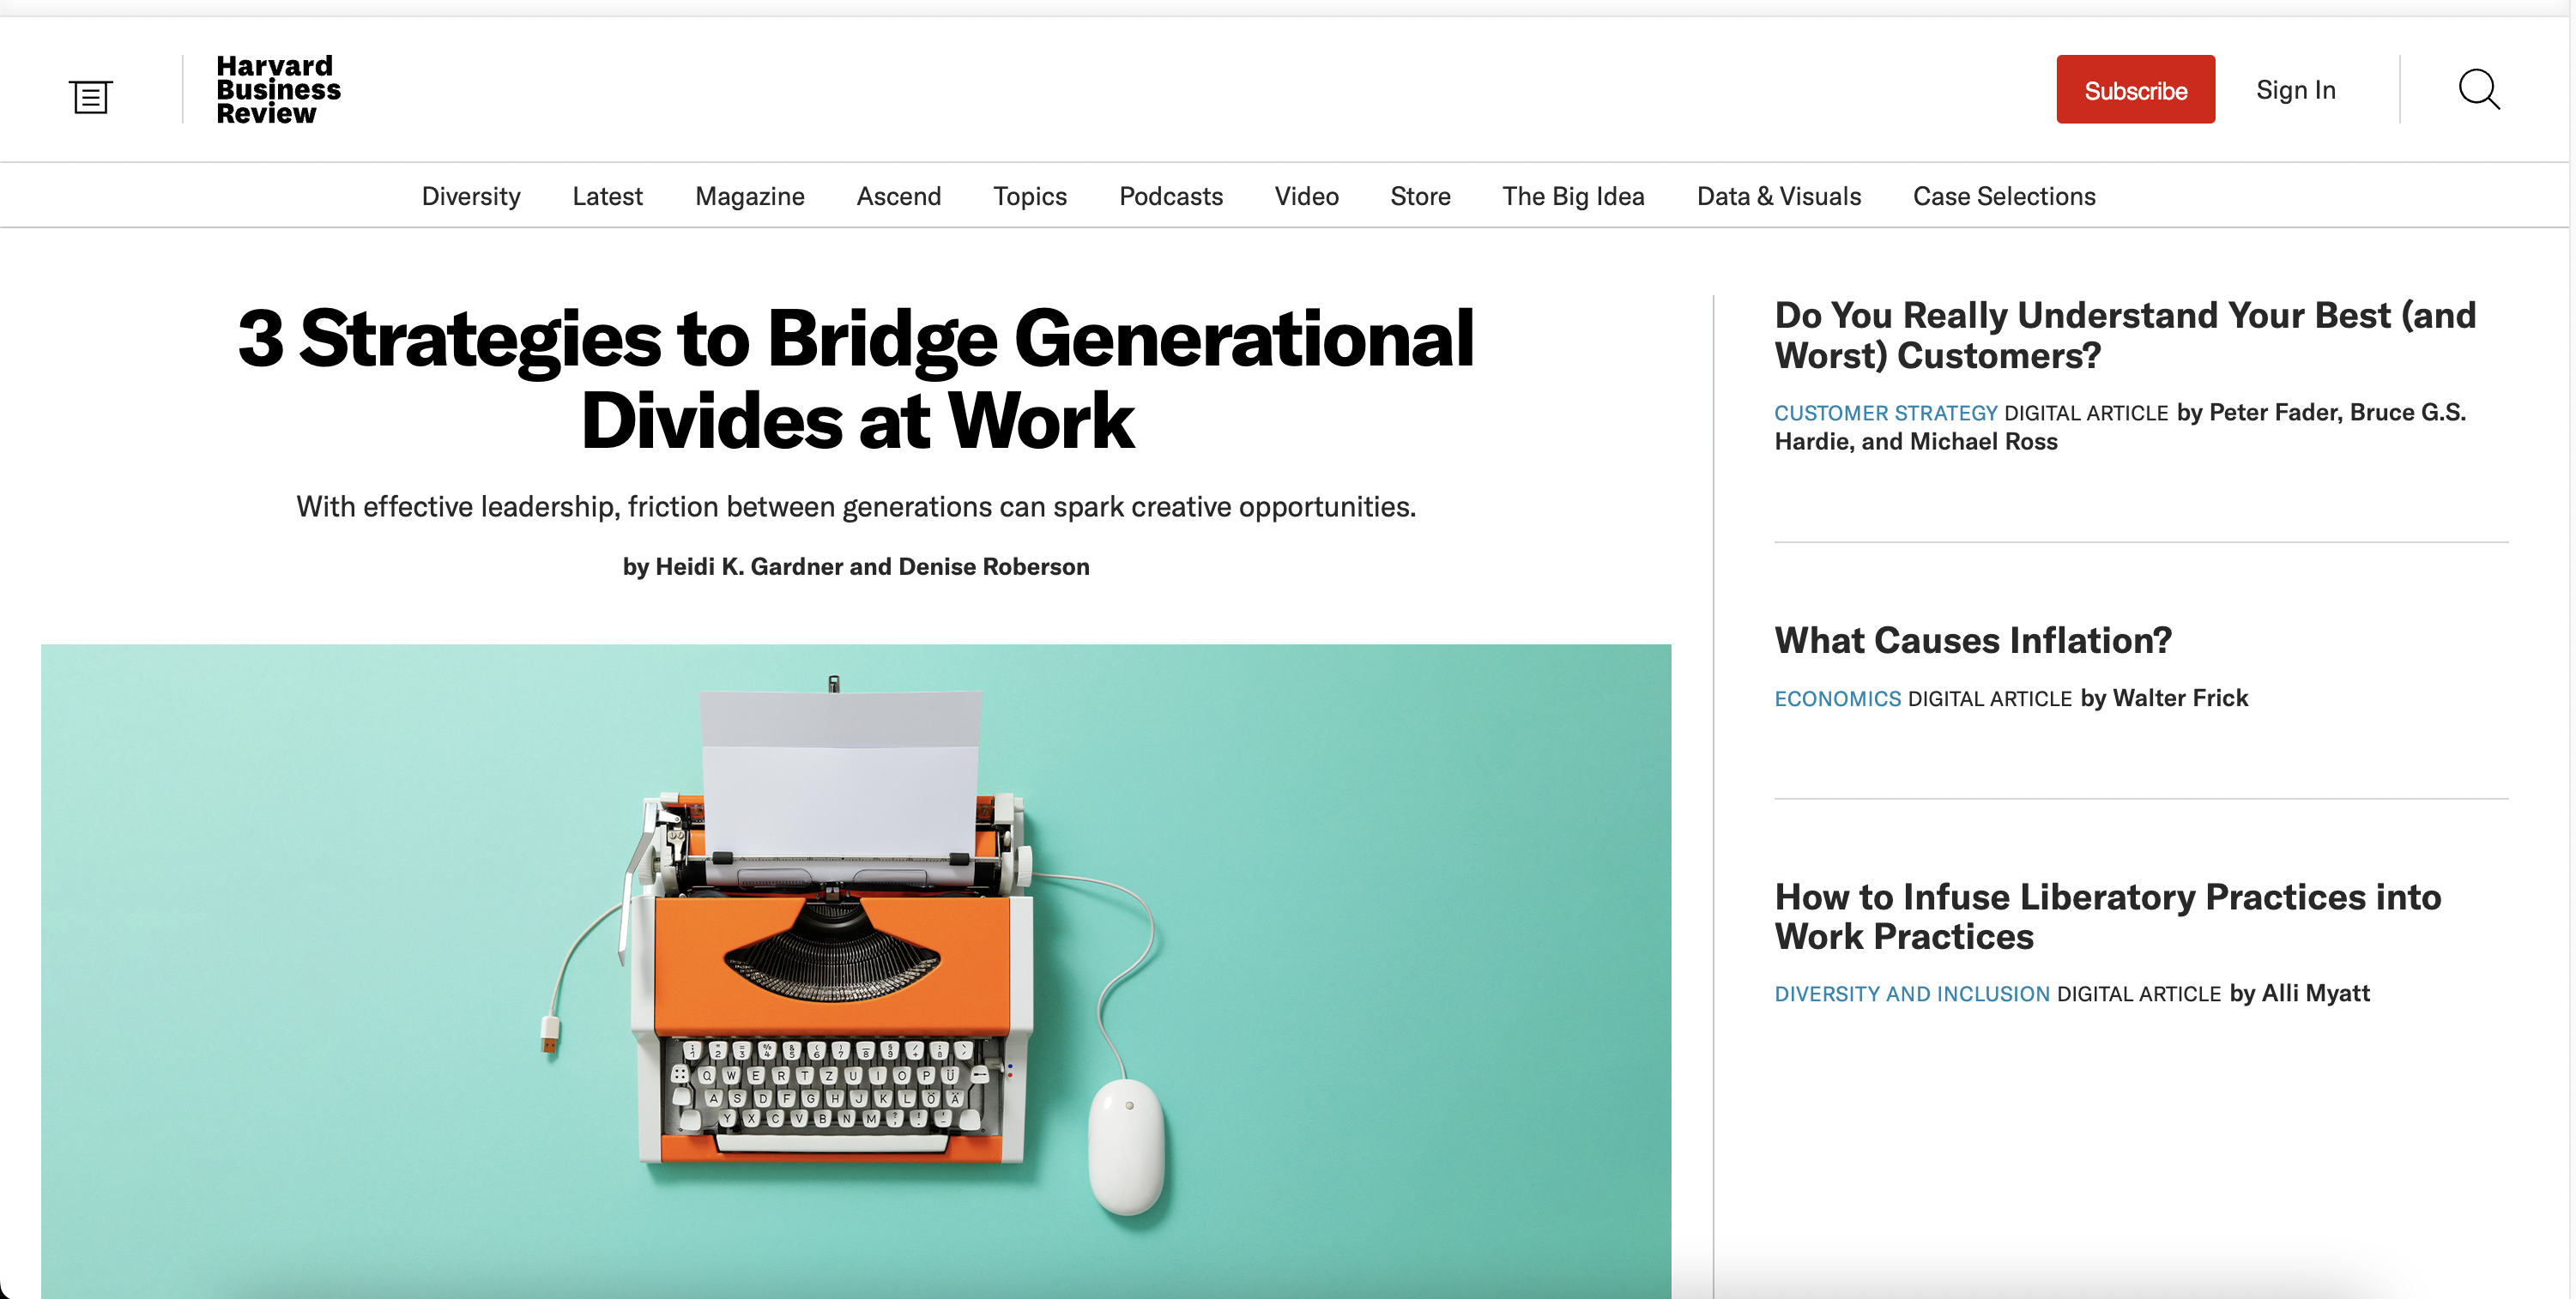Open the hamburger menu icon

click(90, 97)
